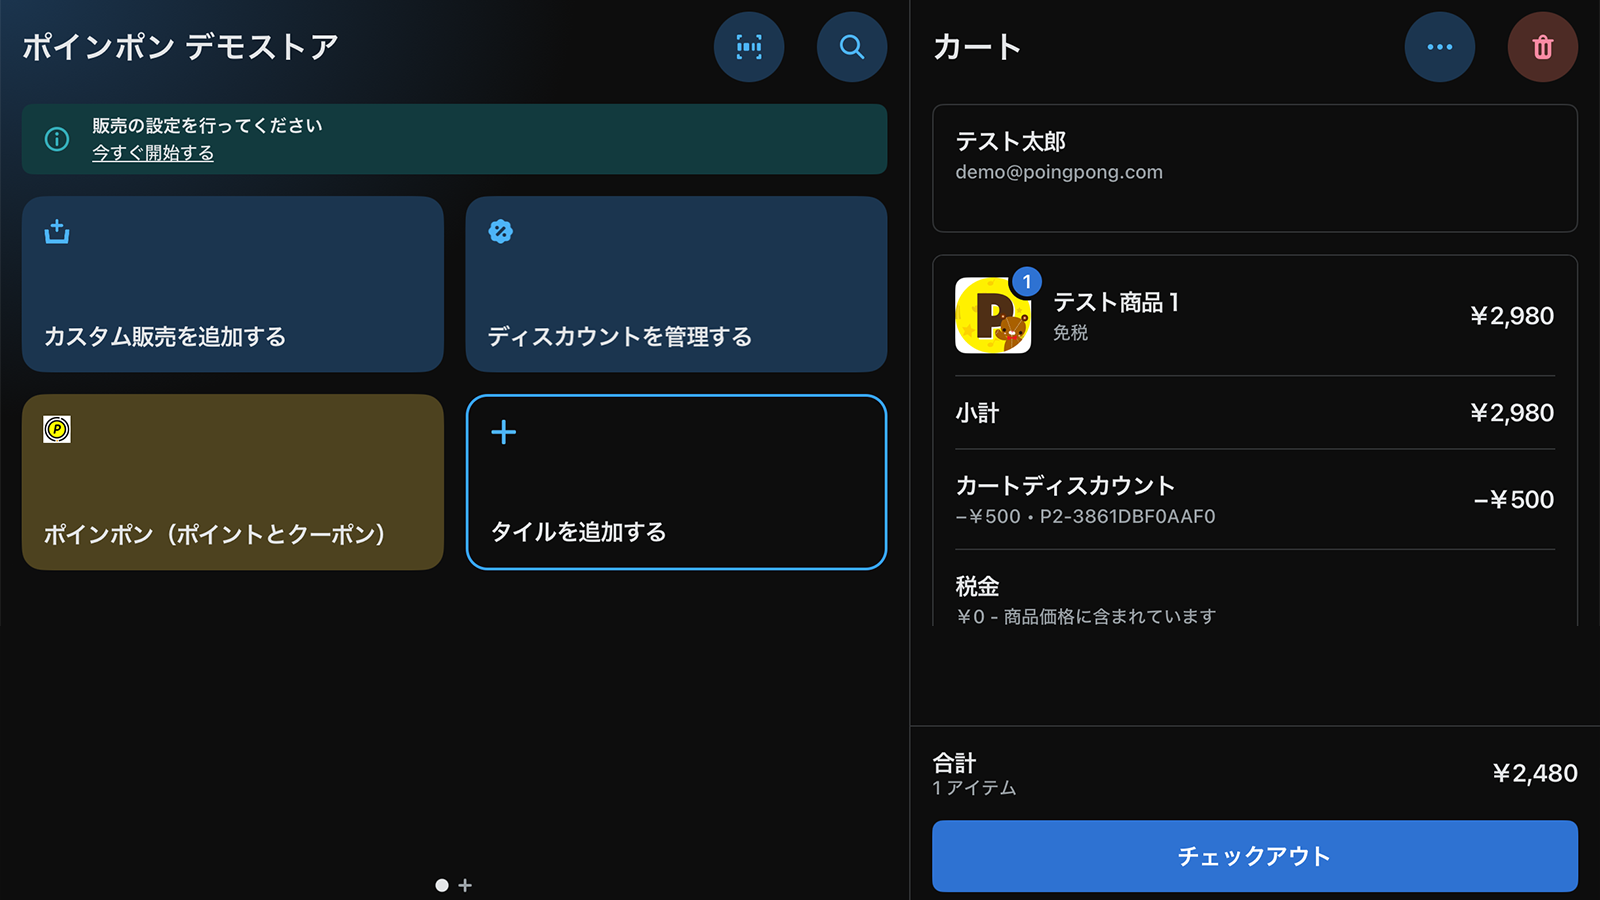The height and width of the screenshot is (900, 1600).
Task: Open ポインポン（ポイントとクーポン）tile
Action: [x=233, y=482]
